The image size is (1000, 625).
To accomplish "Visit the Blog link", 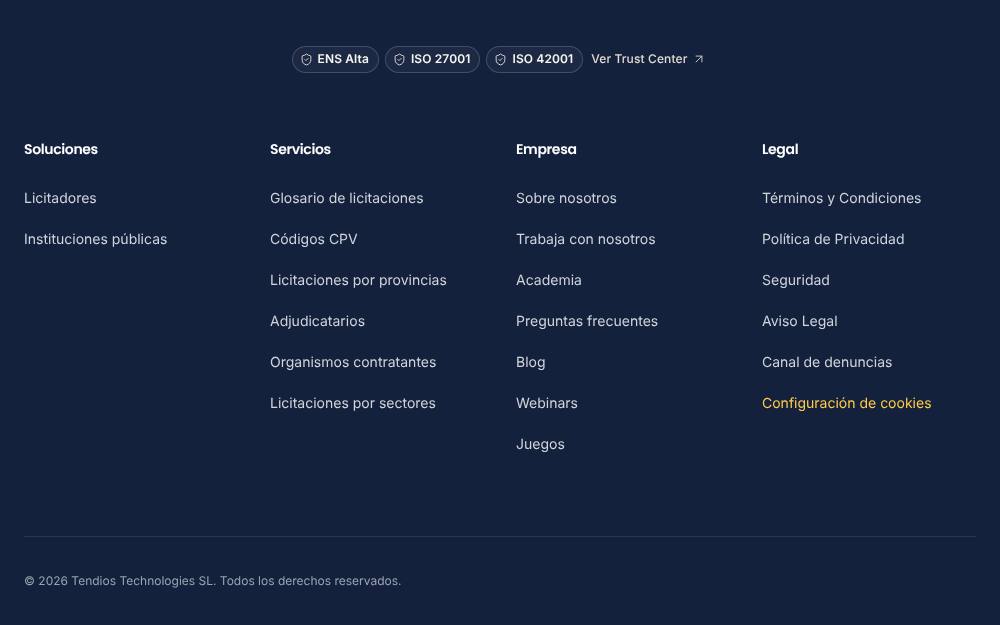I will pyautogui.click(x=531, y=362).
